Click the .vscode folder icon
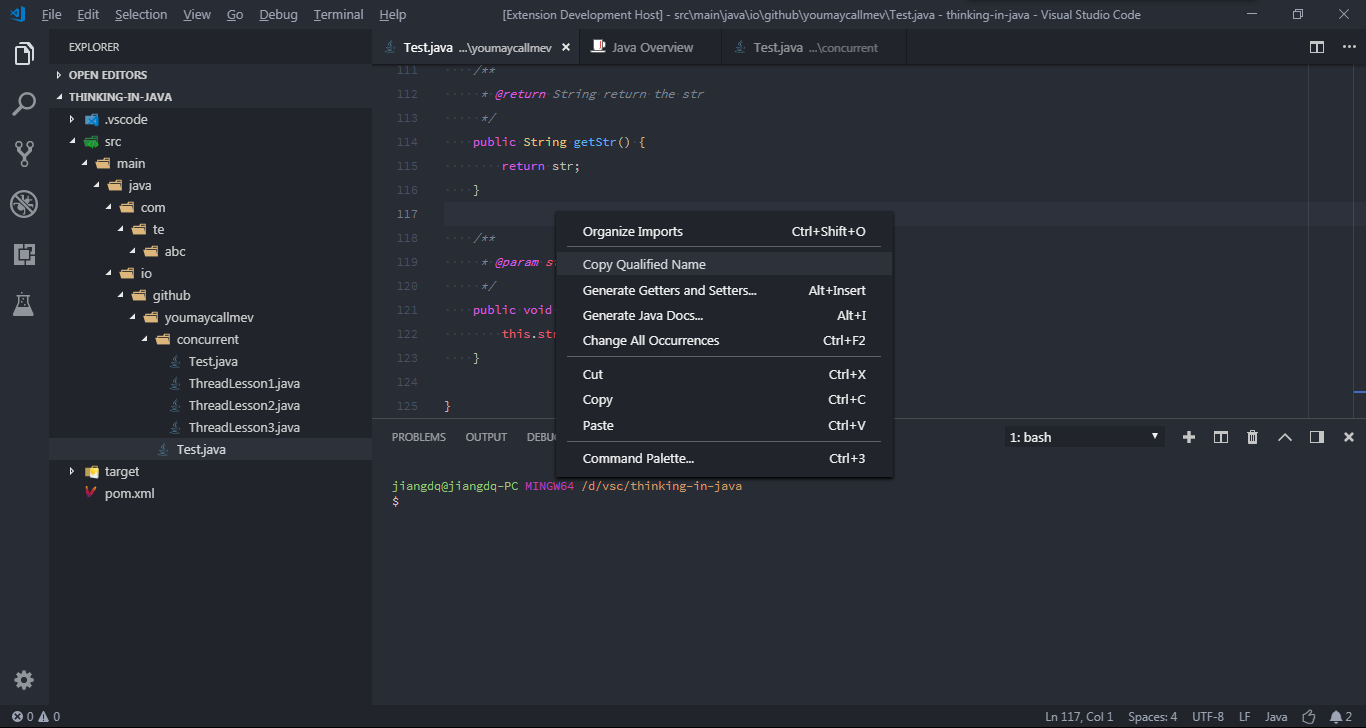 click(x=92, y=119)
